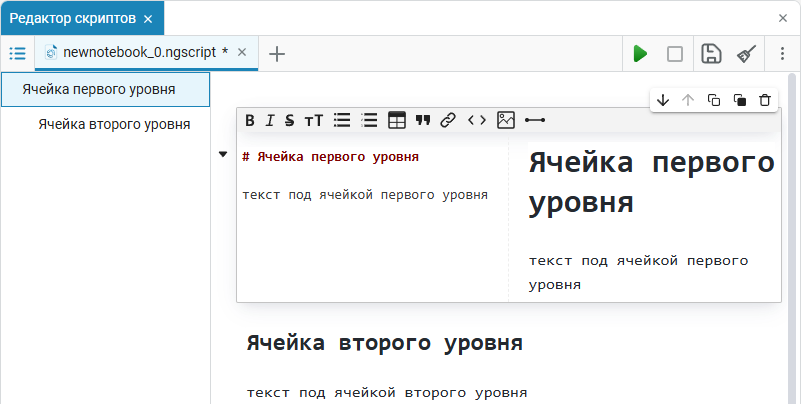Toggle the table of contents list icon
This screenshot has width=801, height=404.
coord(17,53)
